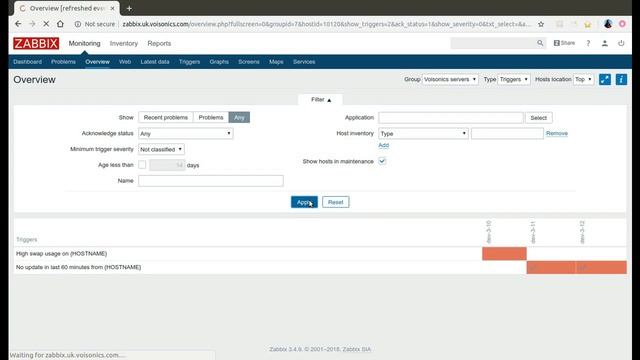Show Recent problems only

pyautogui.click(x=166, y=118)
